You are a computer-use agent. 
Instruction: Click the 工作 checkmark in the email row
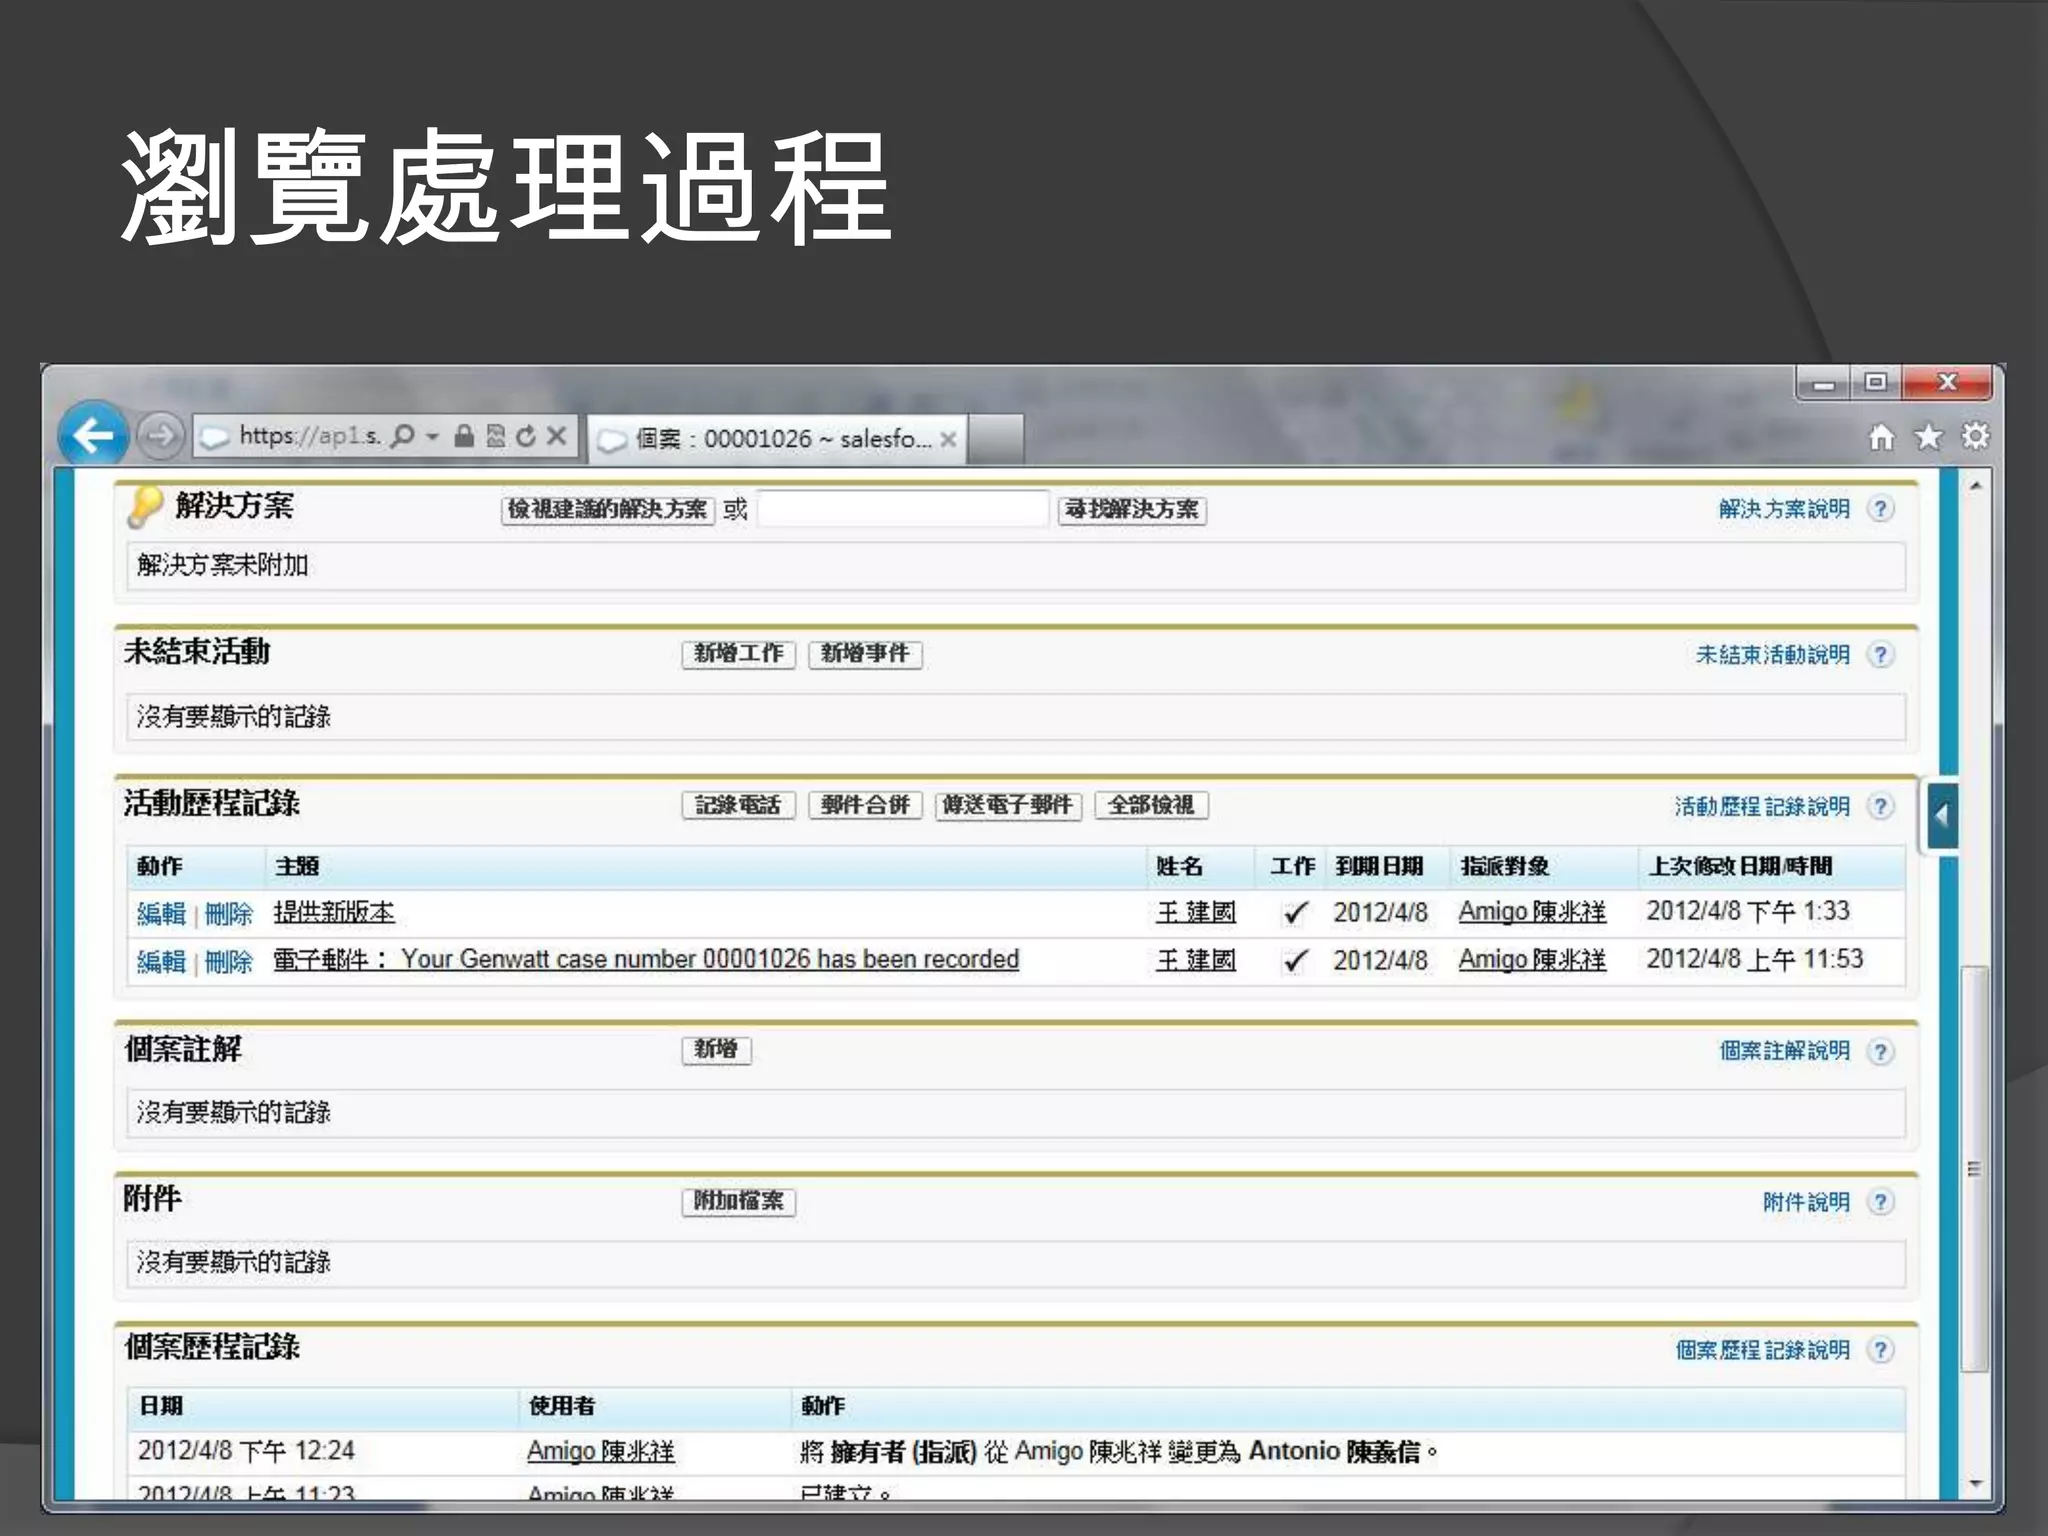click(1295, 961)
